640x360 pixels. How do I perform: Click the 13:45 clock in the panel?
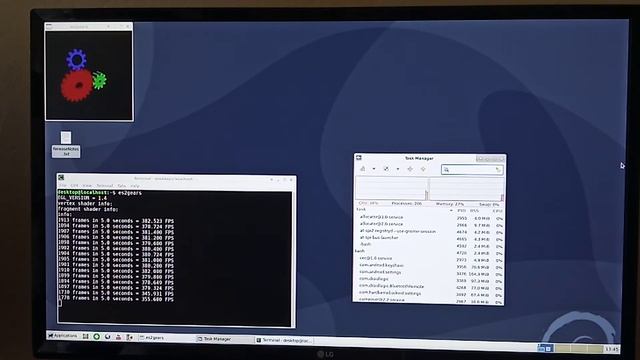coord(612,349)
